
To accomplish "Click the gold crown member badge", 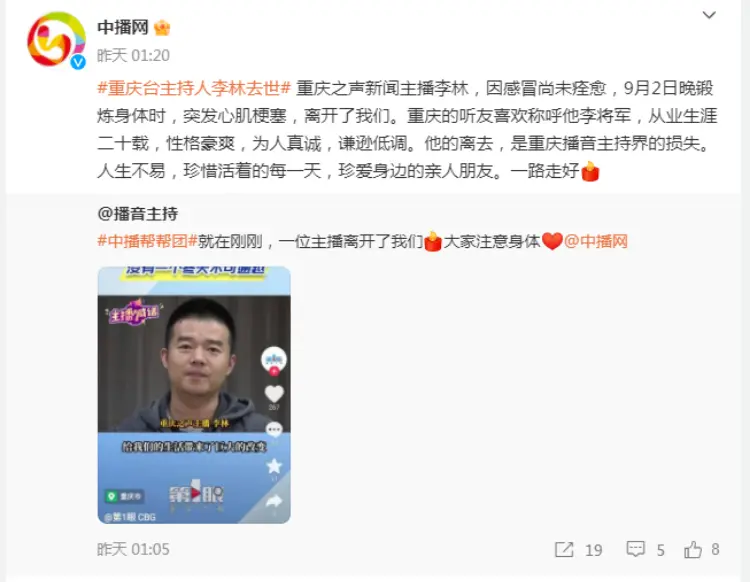I will tap(162, 28).
